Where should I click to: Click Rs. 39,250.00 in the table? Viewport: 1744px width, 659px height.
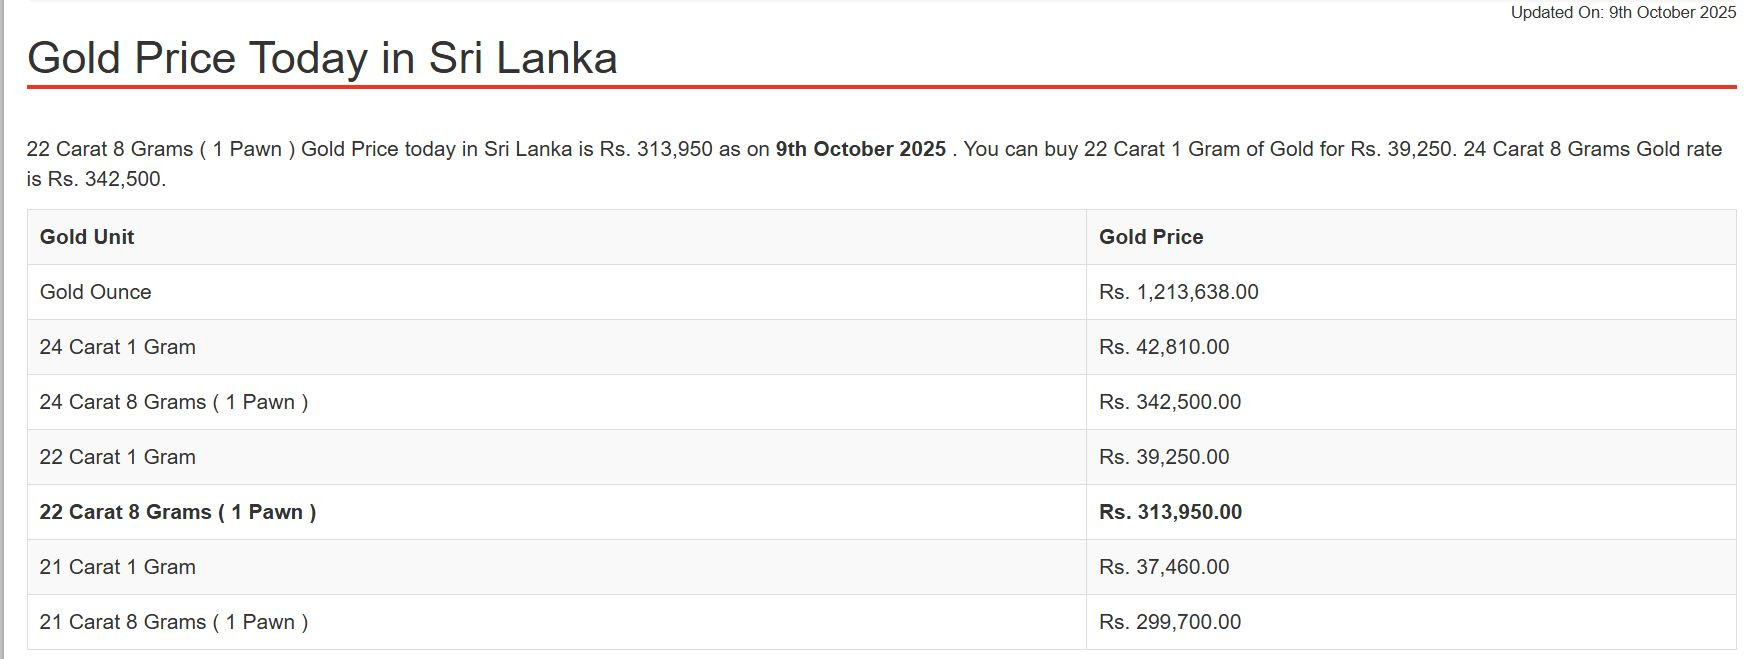pos(1164,457)
